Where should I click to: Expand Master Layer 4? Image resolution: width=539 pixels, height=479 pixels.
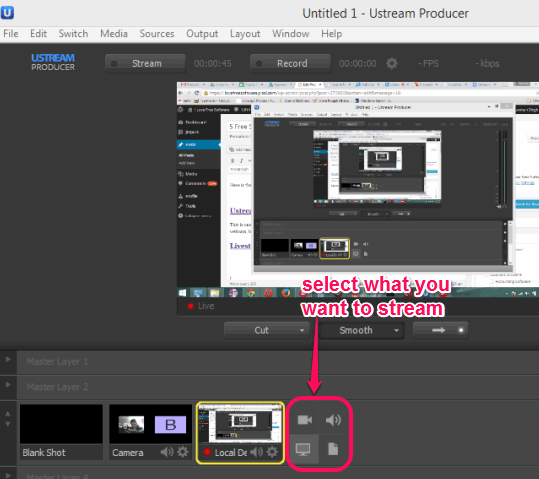[8, 475]
